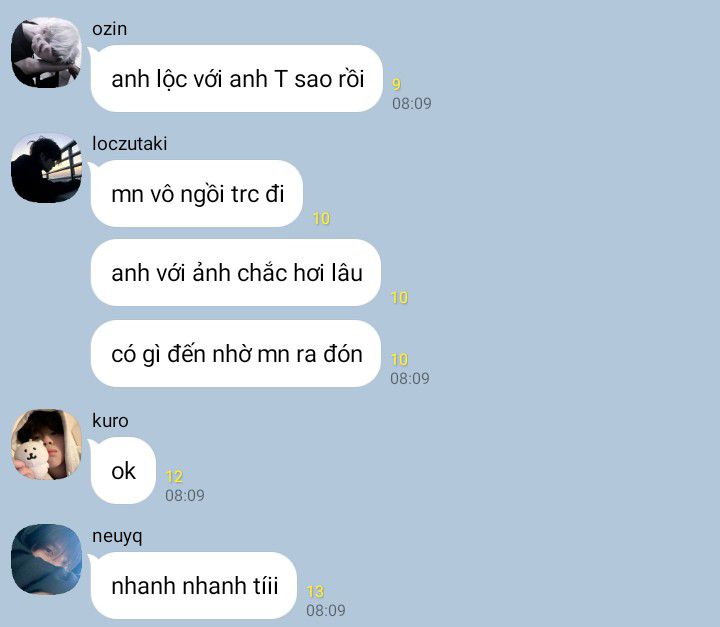The width and height of the screenshot is (720, 627).
Task: Select the username label loczutaki
Action: click(x=129, y=144)
